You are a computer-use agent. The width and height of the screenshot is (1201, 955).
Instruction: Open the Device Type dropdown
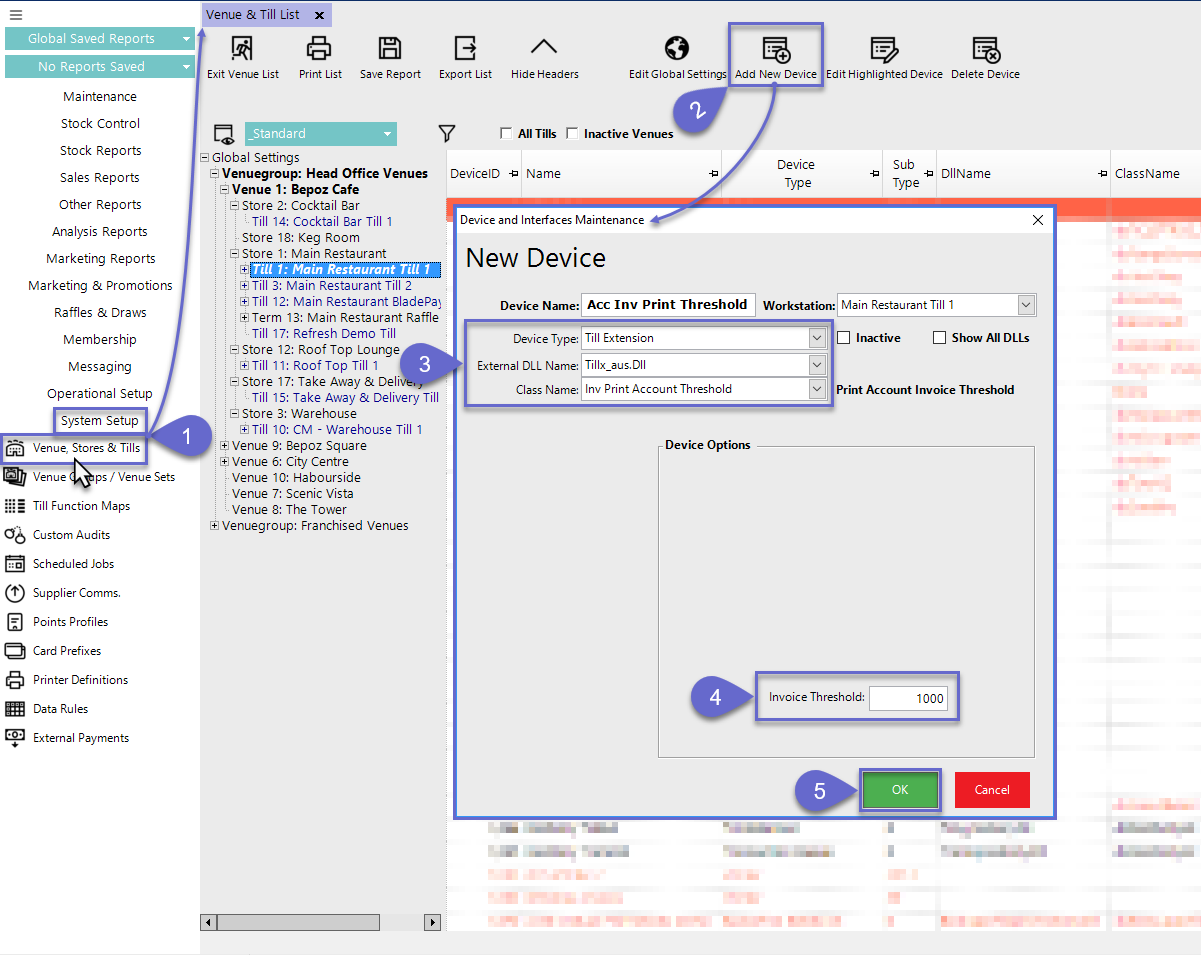pyautogui.click(x=817, y=338)
